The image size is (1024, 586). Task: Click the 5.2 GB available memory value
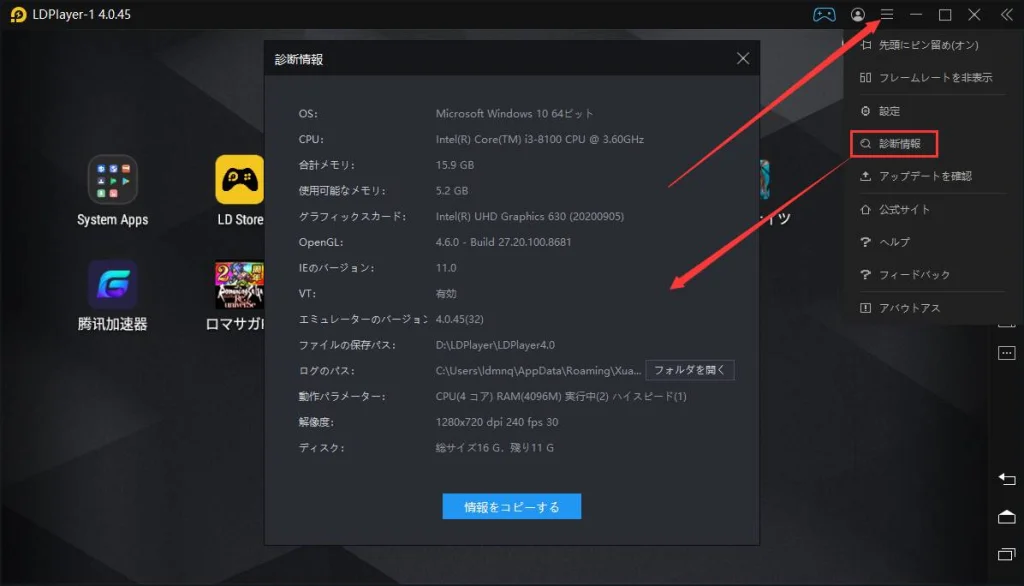pyautogui.click(x=452, y=191)
